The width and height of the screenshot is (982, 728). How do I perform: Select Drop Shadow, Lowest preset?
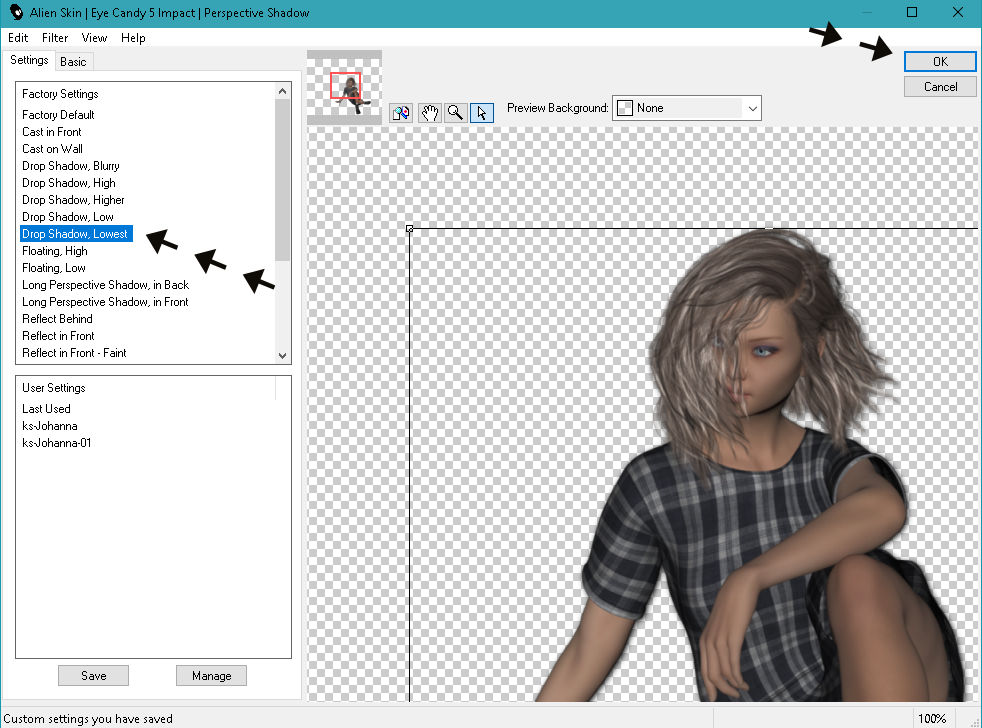coord(76,234)
